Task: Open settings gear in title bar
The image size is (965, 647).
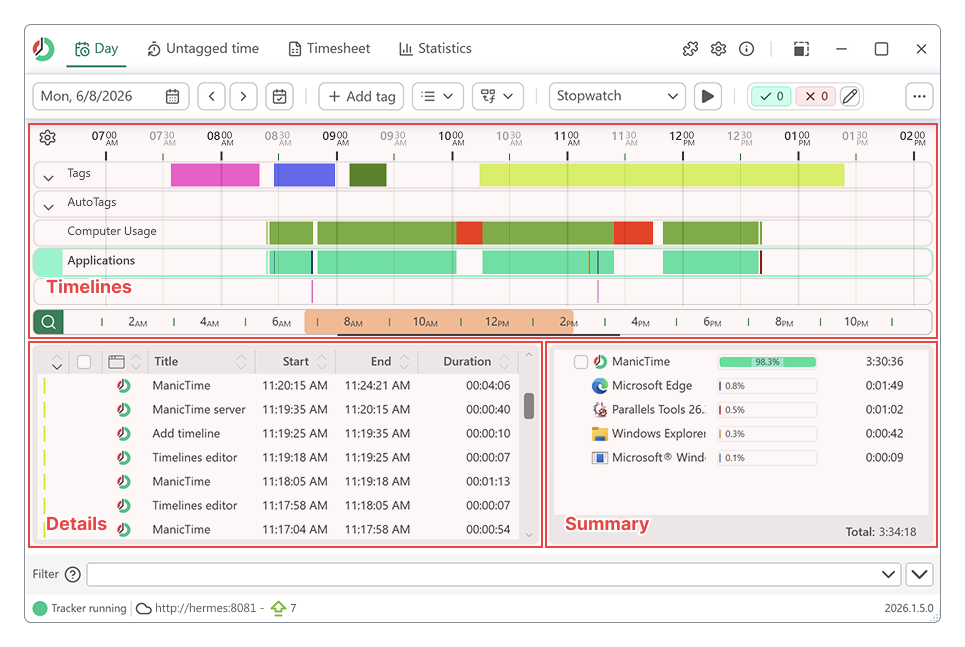Action: [718, 49]
